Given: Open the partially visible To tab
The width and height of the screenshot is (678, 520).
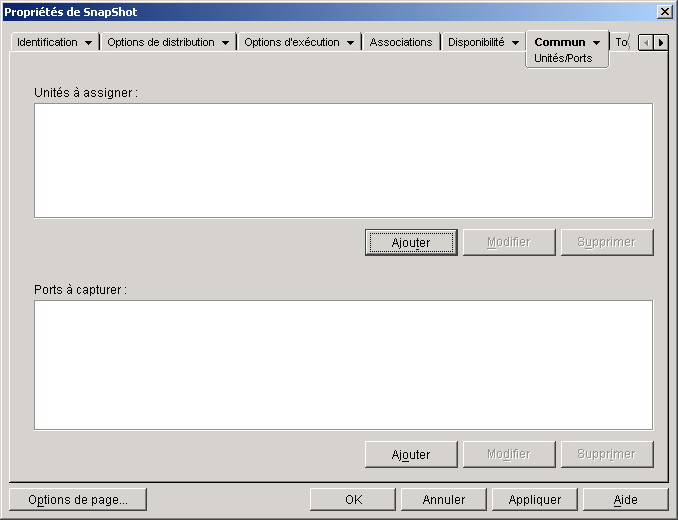Looking at the screenshot, I should [622, 42].
